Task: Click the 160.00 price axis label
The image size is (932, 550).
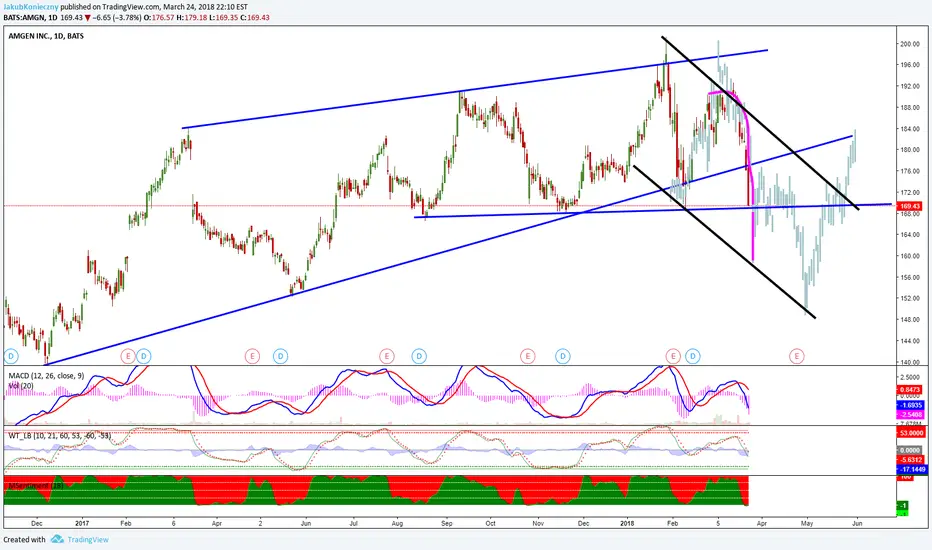Action: (x=909, y=256)
